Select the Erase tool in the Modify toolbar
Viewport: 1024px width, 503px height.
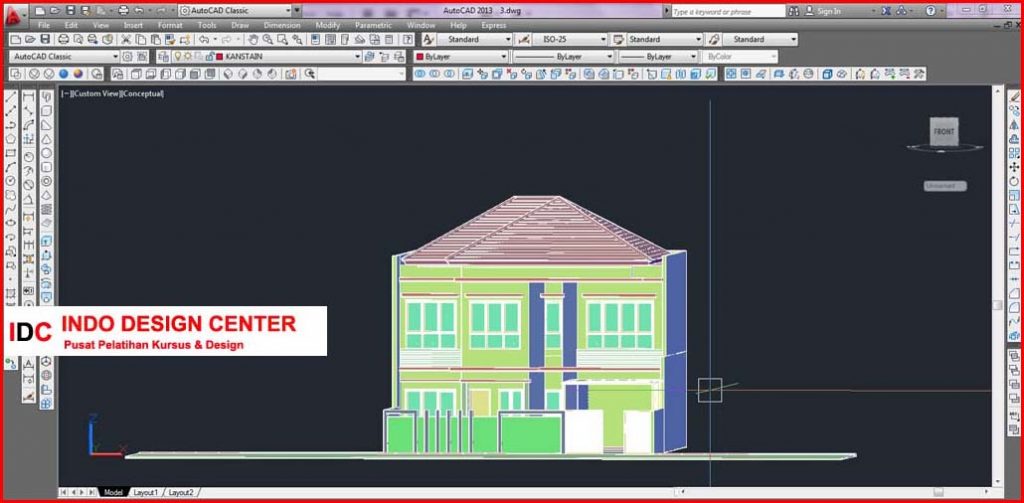click(x=1014, y=97)
